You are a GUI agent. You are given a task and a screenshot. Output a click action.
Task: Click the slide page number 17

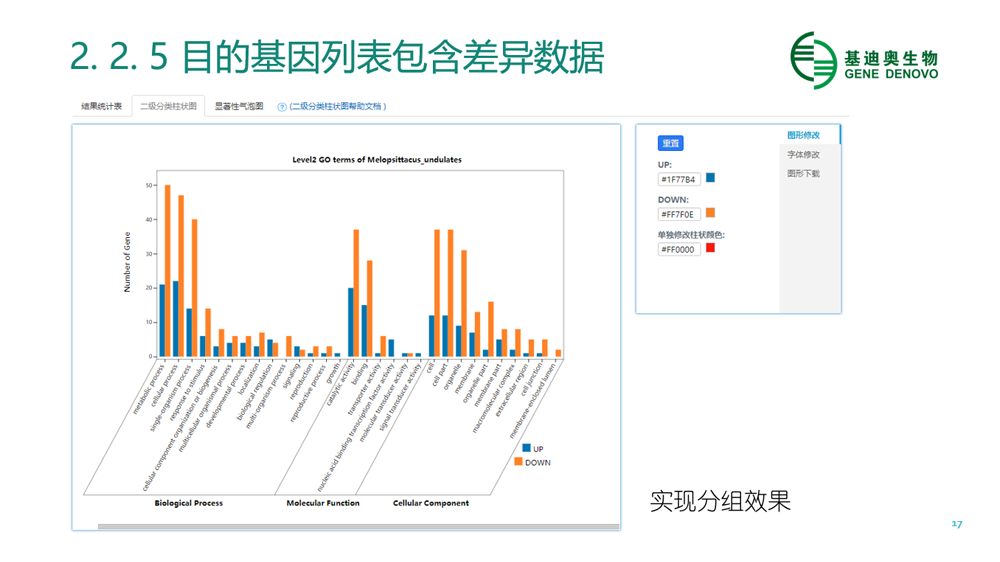[x=957, y=524]
